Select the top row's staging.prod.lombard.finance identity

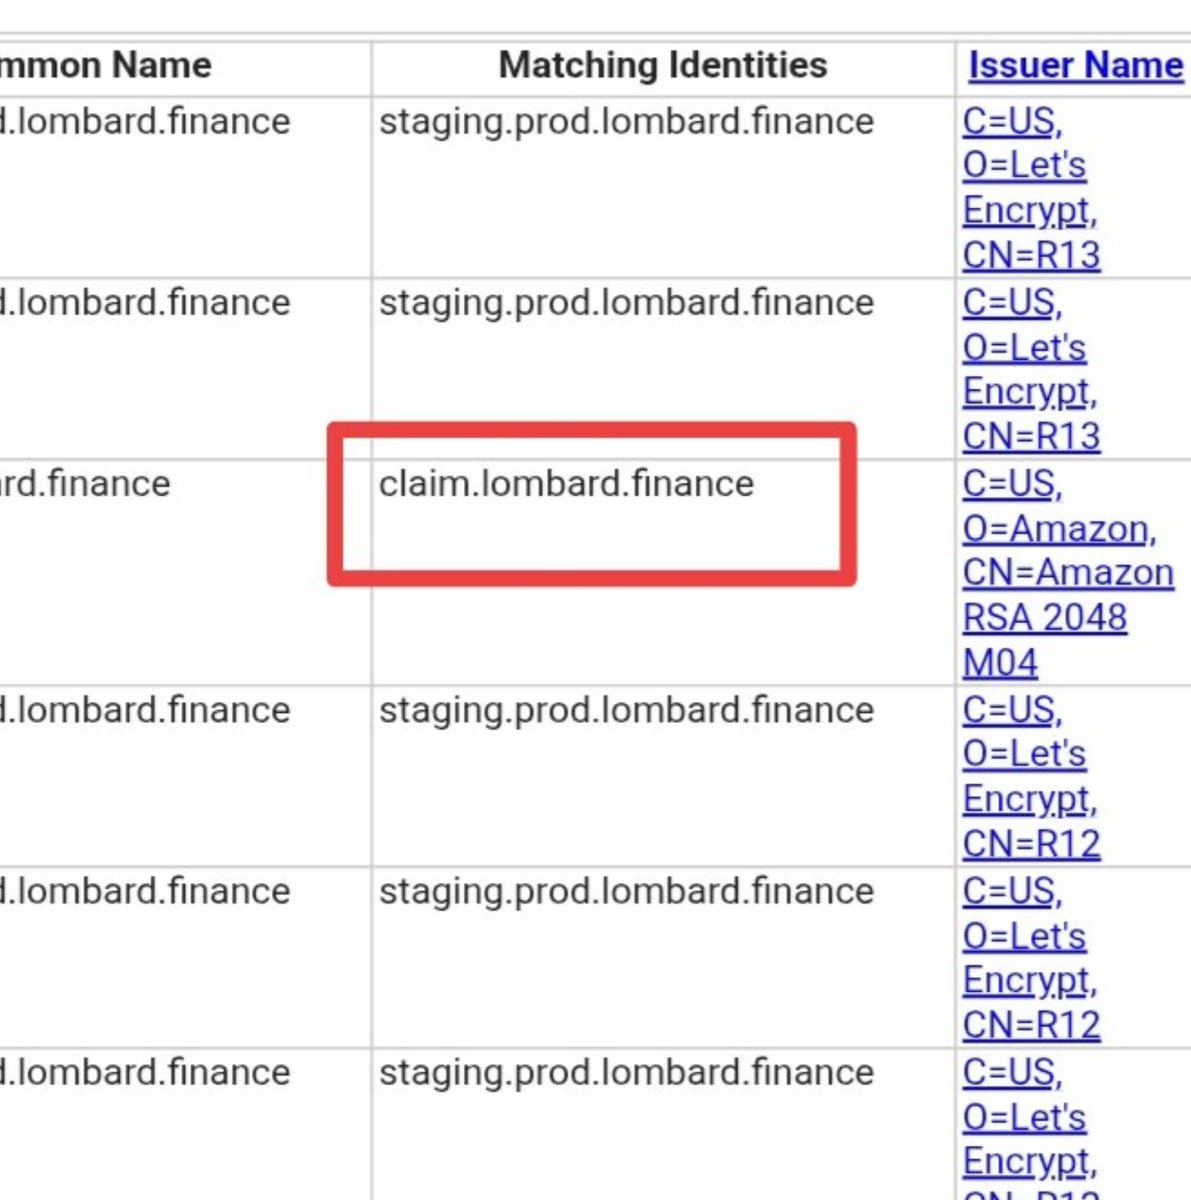[x=626, y=122]
